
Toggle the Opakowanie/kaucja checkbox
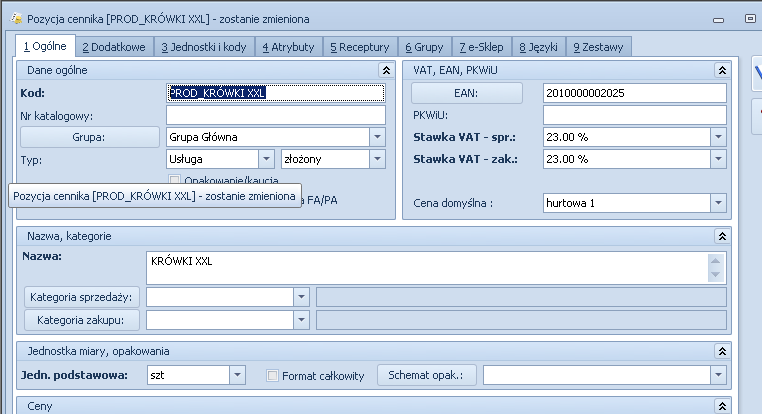(175, 180)
